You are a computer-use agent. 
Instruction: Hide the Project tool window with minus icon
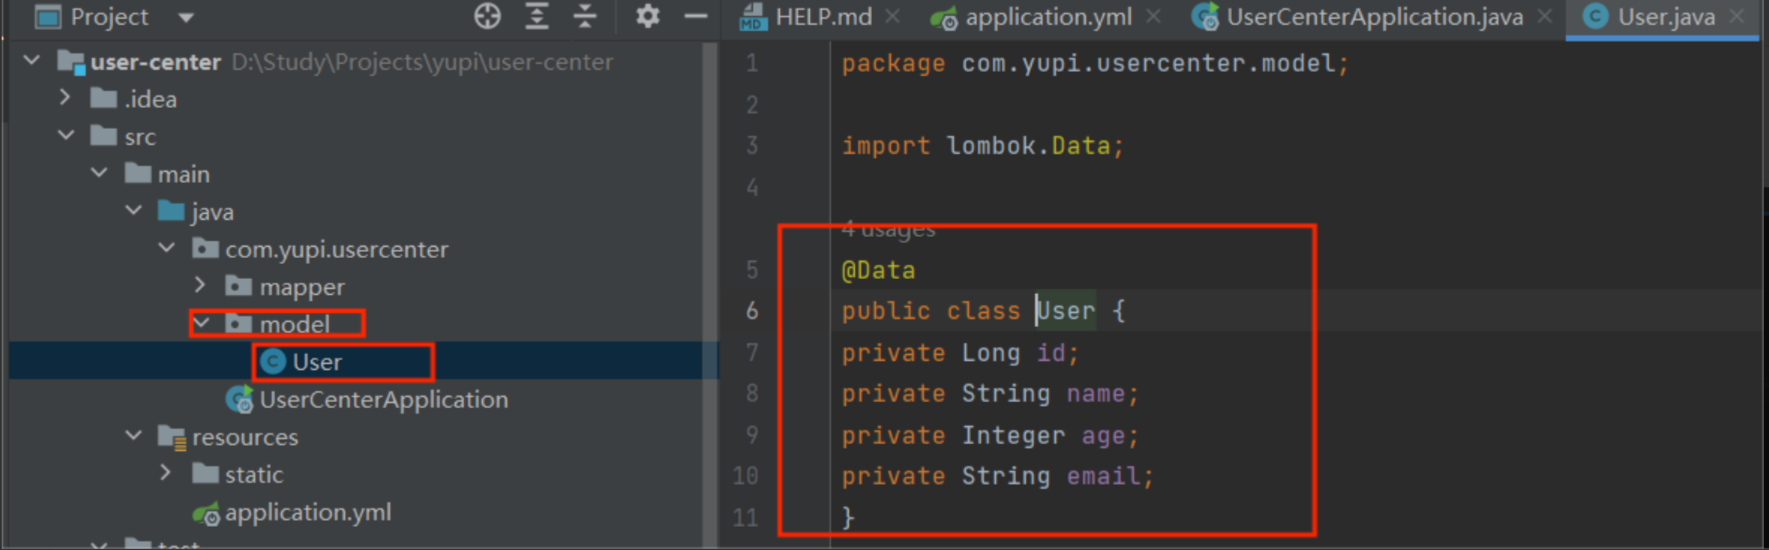[x=696, y=16]
